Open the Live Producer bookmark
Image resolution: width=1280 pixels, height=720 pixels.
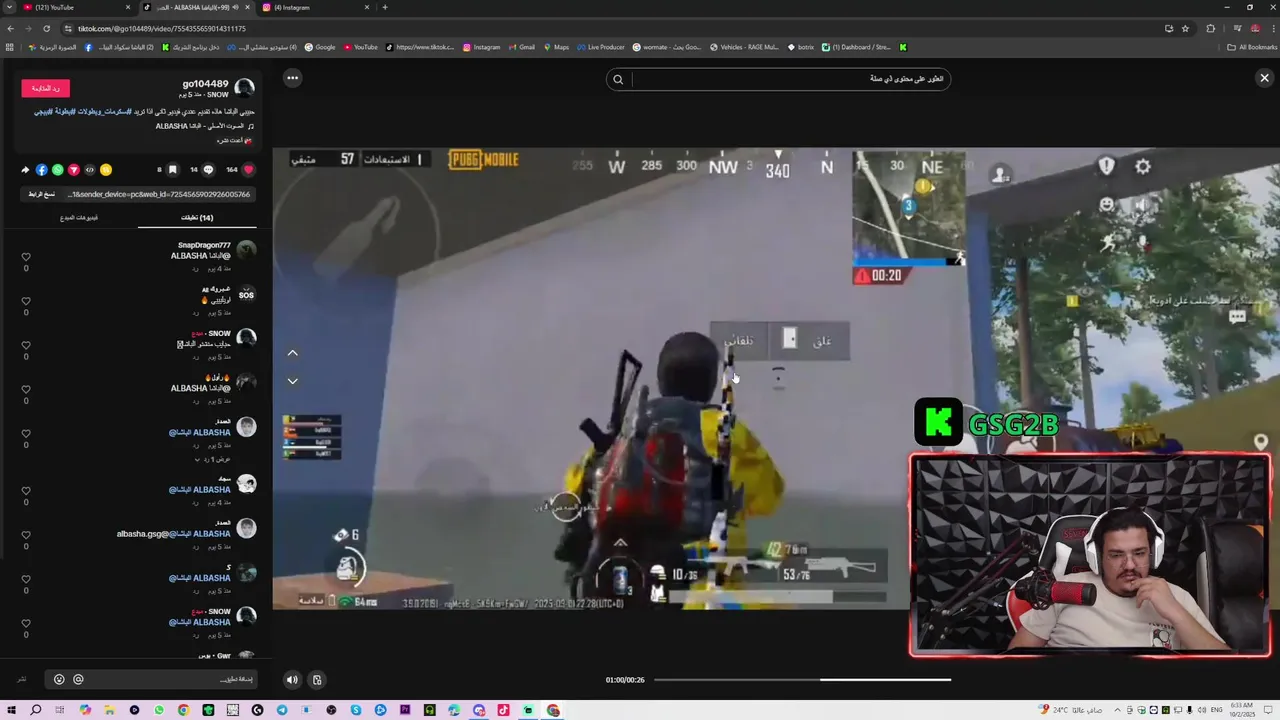601,47
